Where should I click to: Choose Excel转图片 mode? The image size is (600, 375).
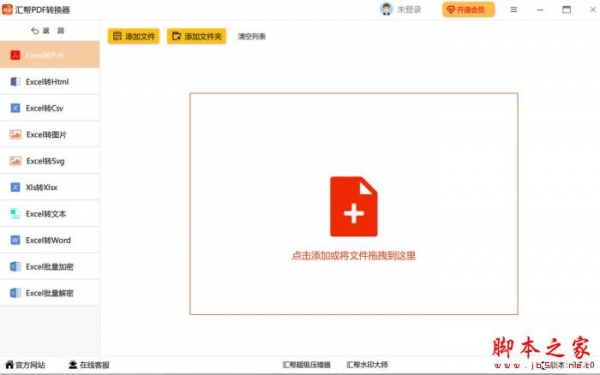(50, 134)
